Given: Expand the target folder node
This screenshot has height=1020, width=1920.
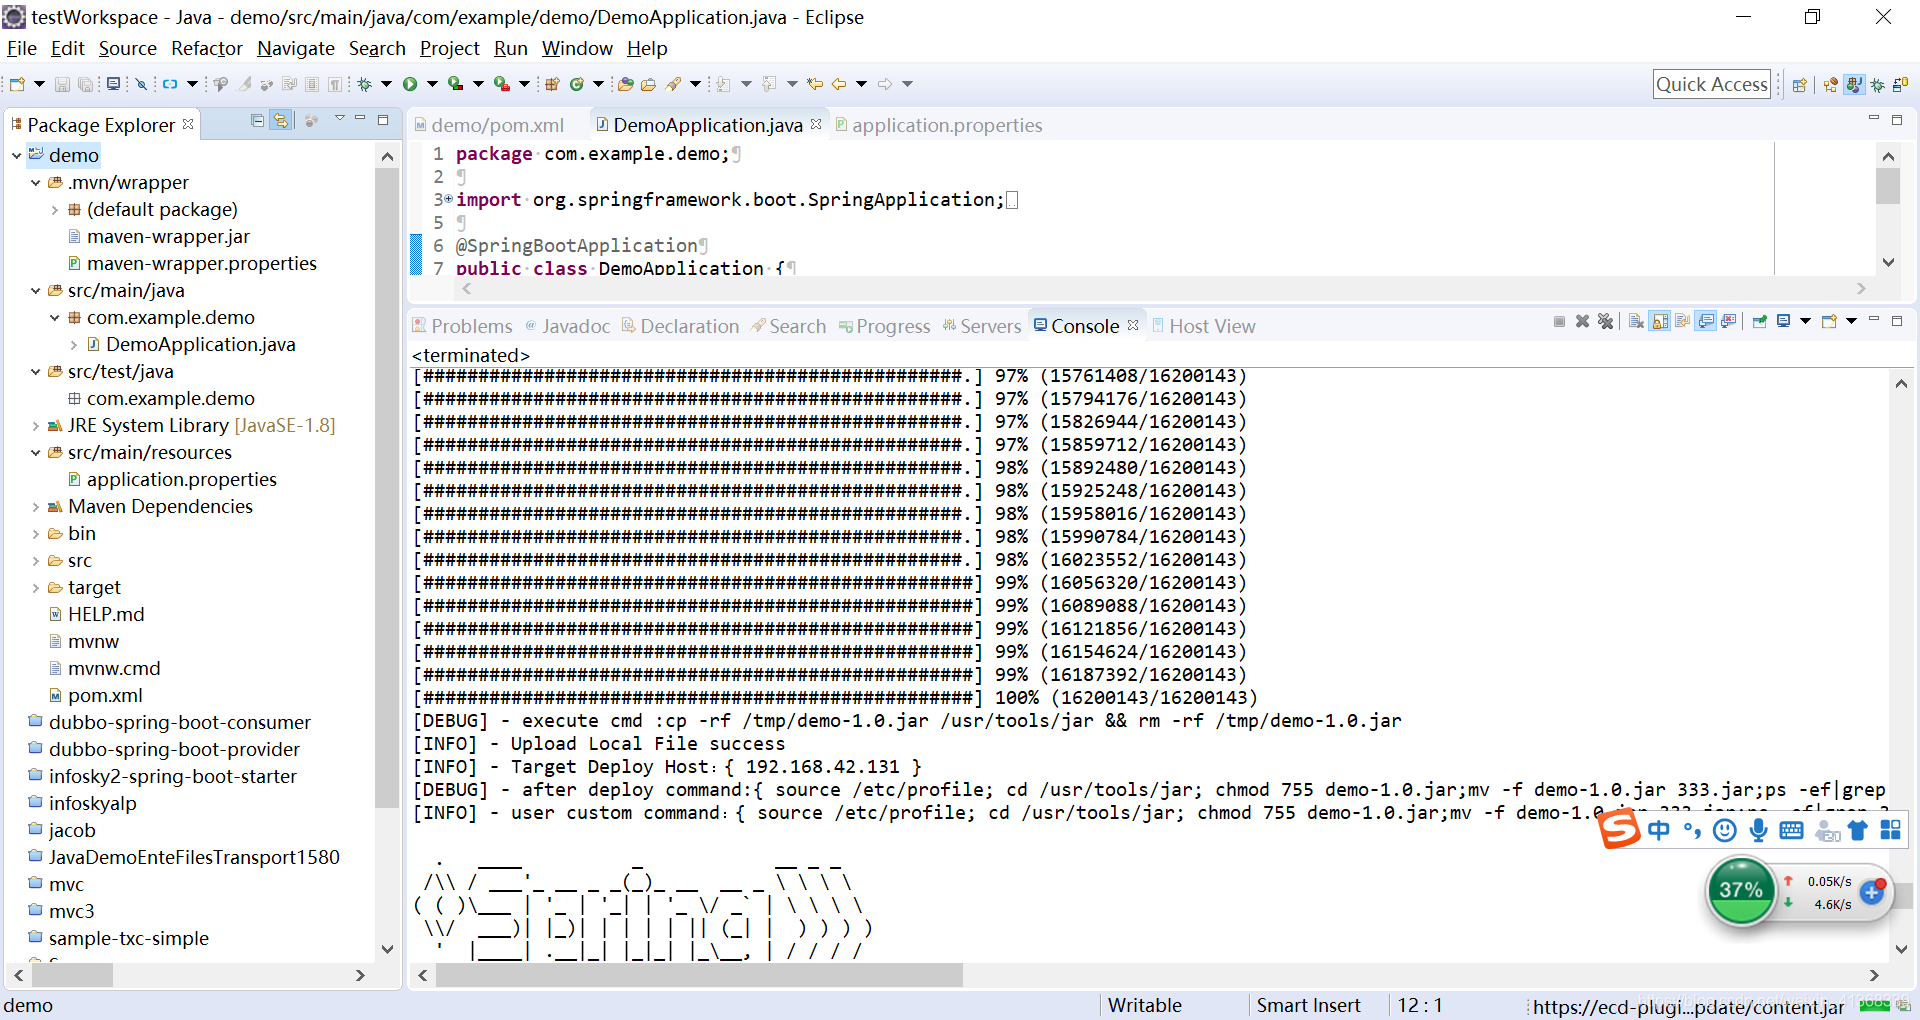Looking at the screenshot, I should [x=35, y=588].
